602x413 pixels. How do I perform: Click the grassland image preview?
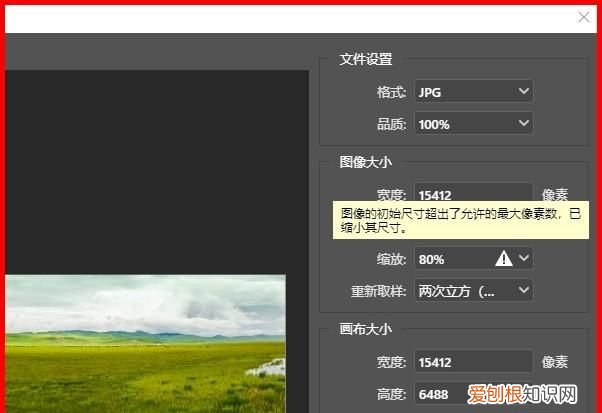pos(145,340)
